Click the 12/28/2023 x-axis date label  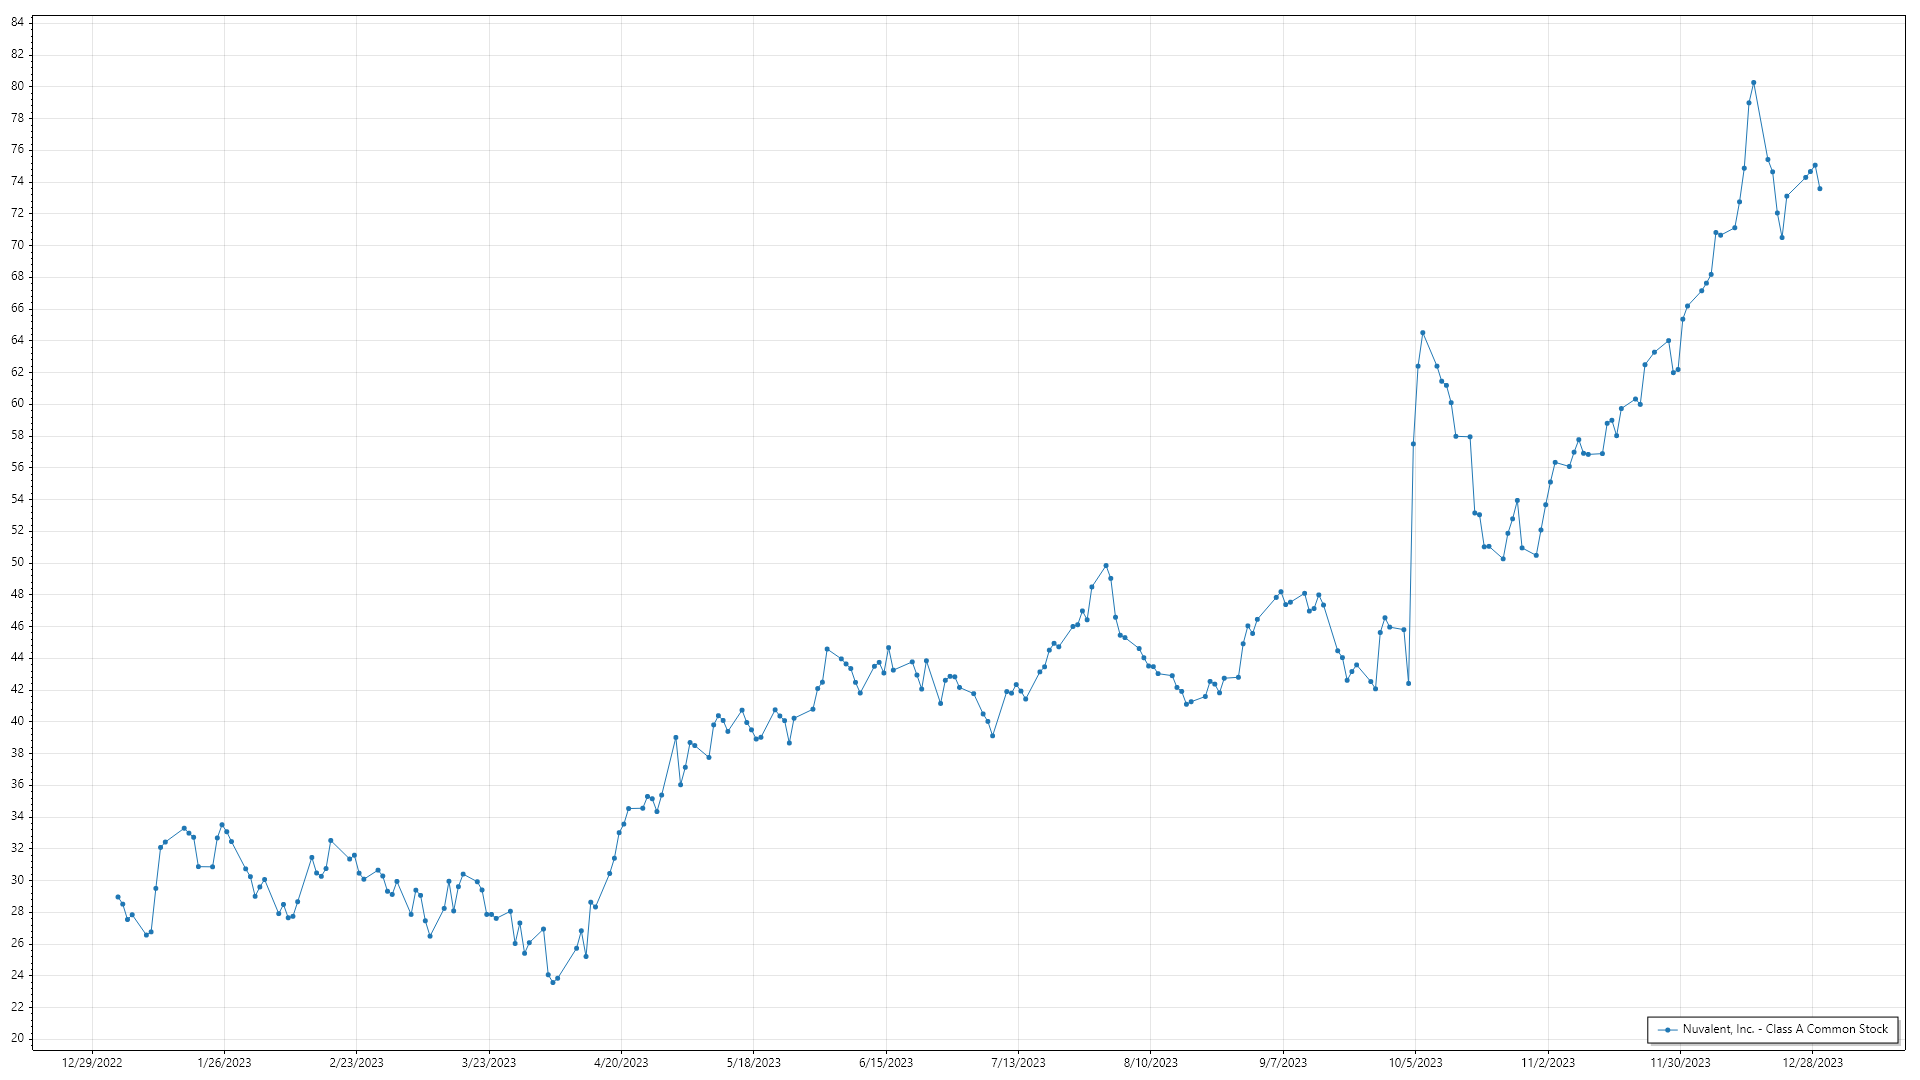click(x=1812, y=1063)
